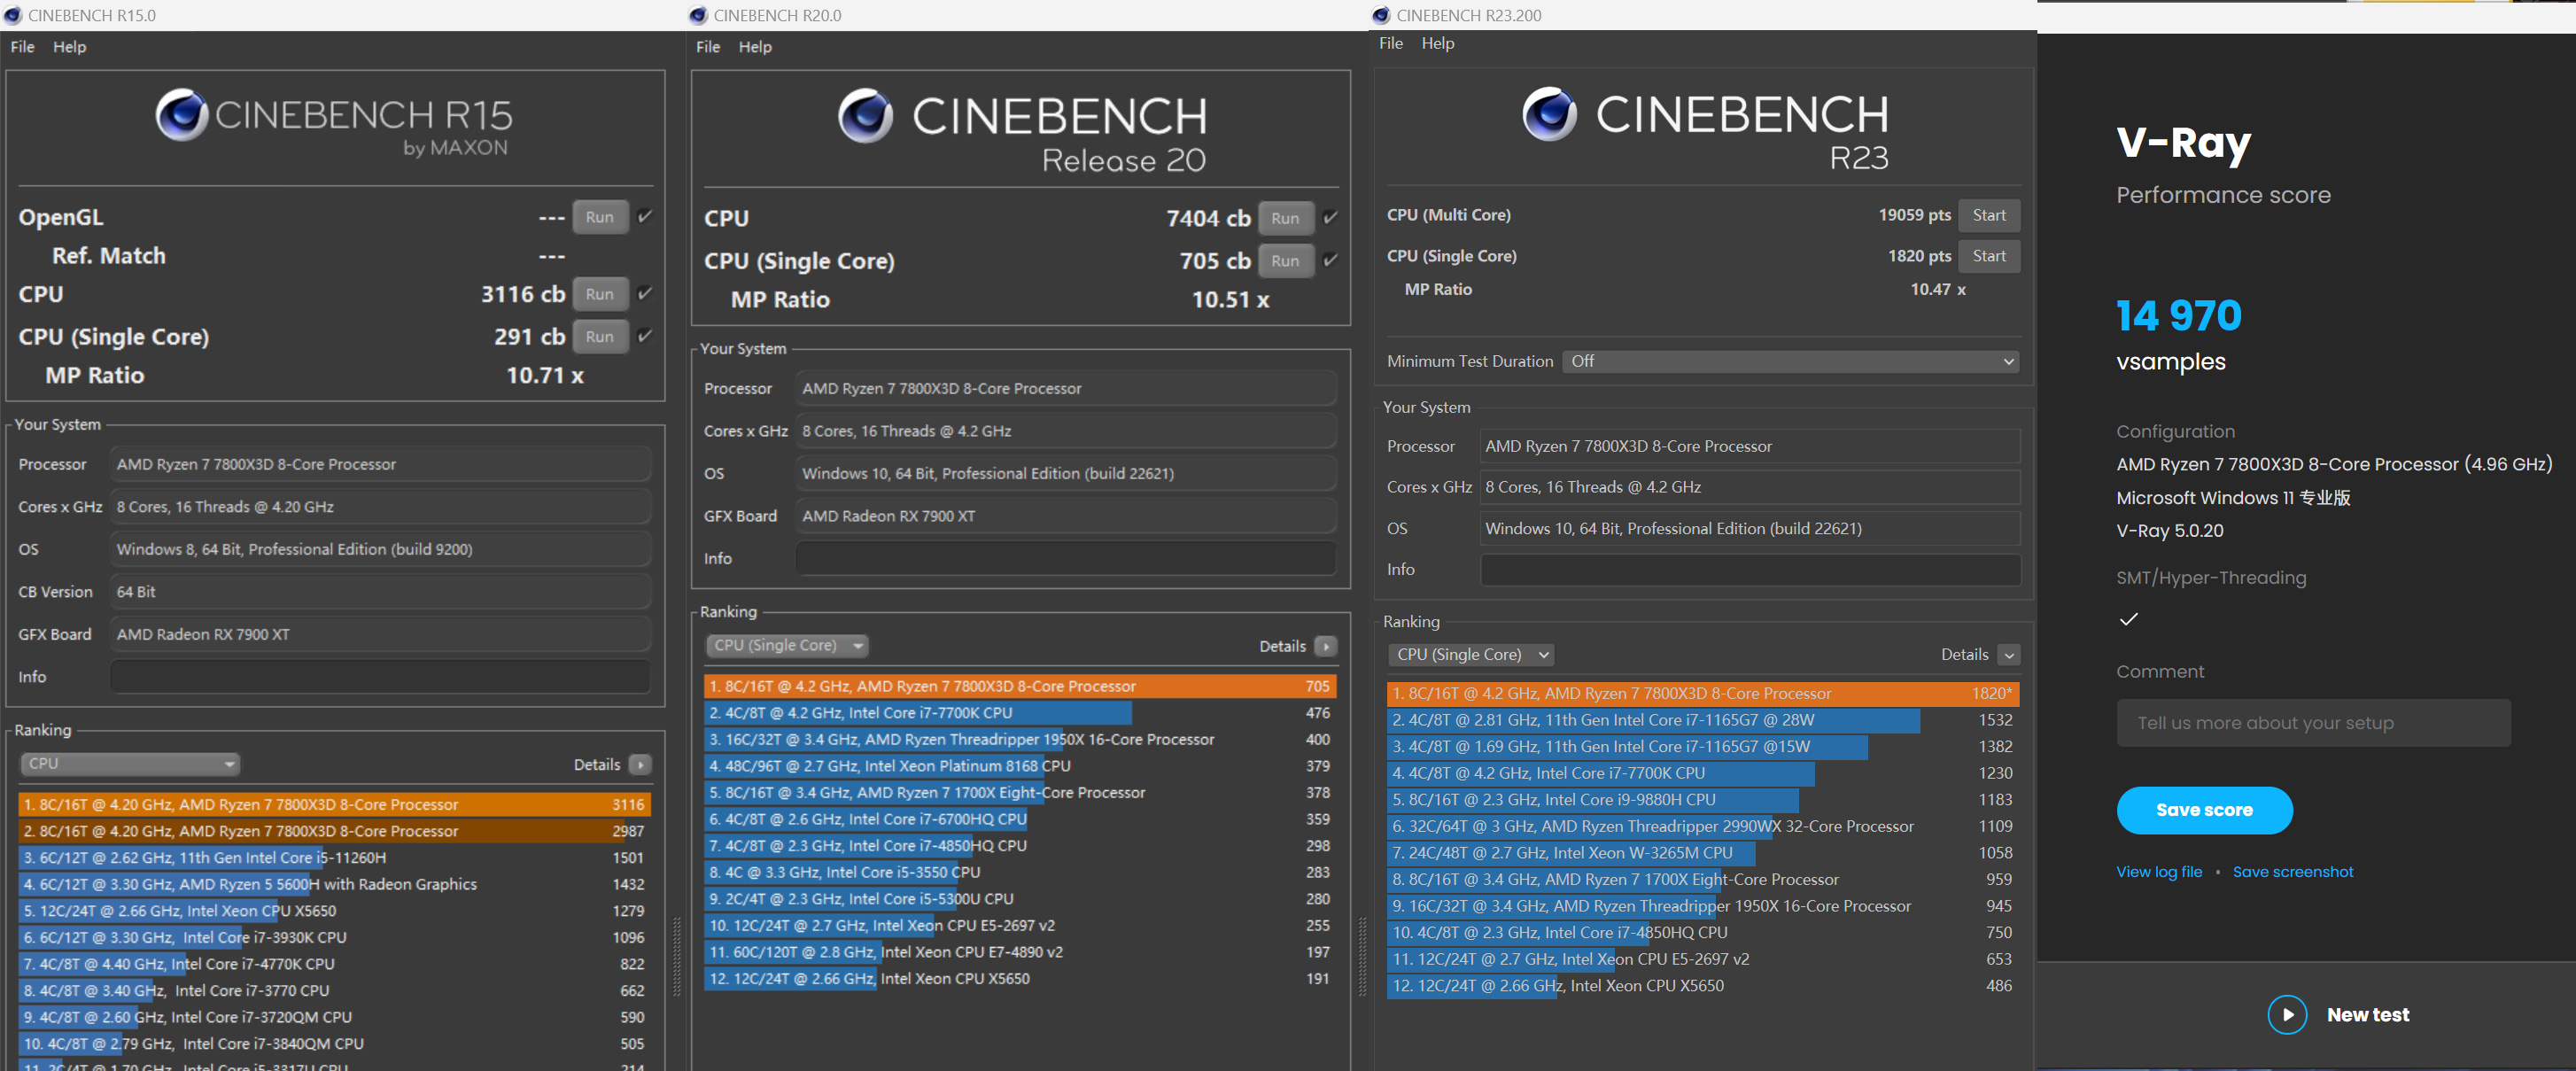2576x1071 pixels.
Task: Select the 7800X3D row scoring 1820 in R23
Action: (x=1703, y=693)
